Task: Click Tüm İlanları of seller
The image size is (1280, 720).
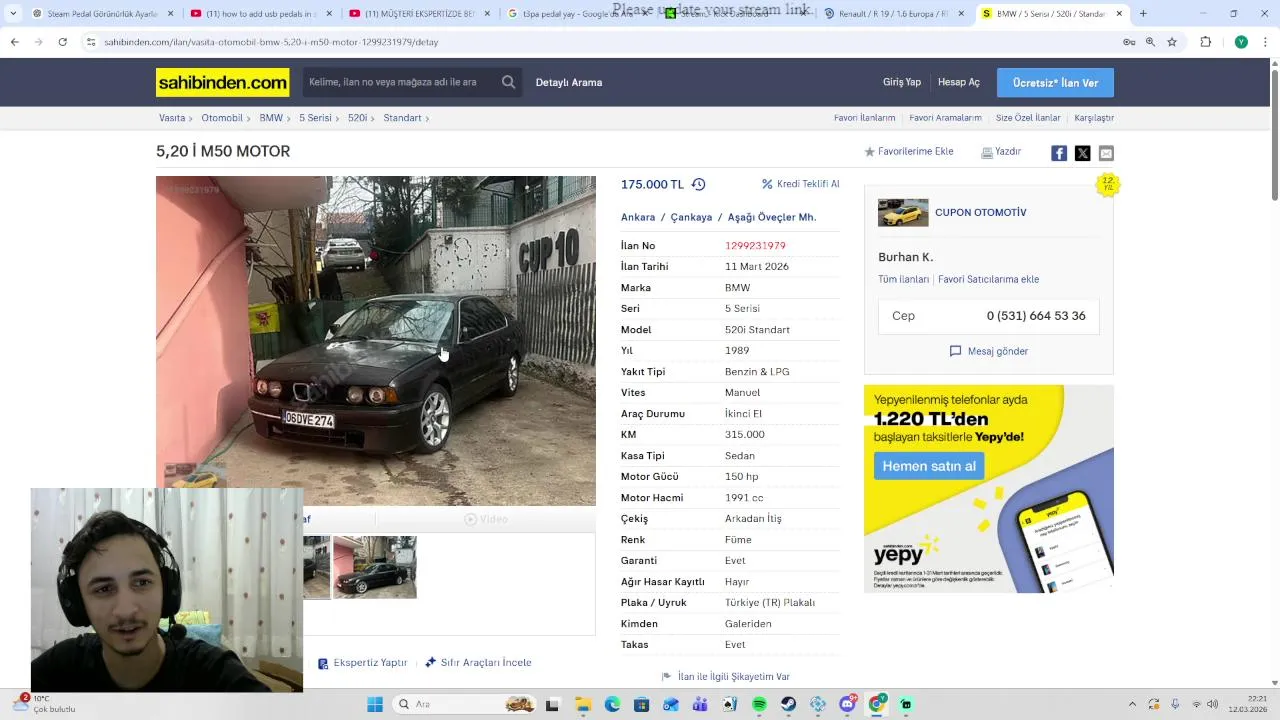Action: (904, 279)
